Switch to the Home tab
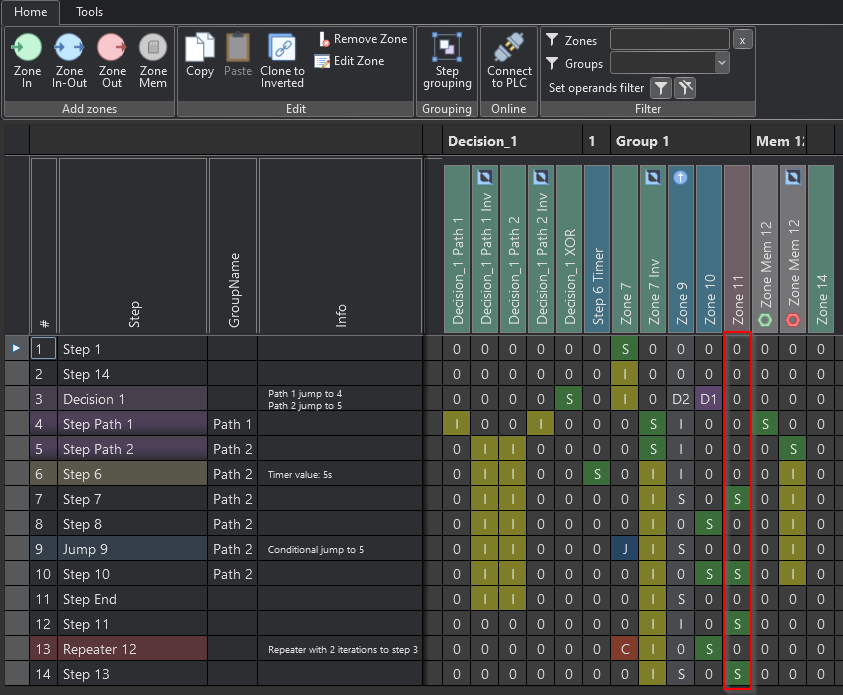This screenshot has width=843, height=695. click(31, 12)
